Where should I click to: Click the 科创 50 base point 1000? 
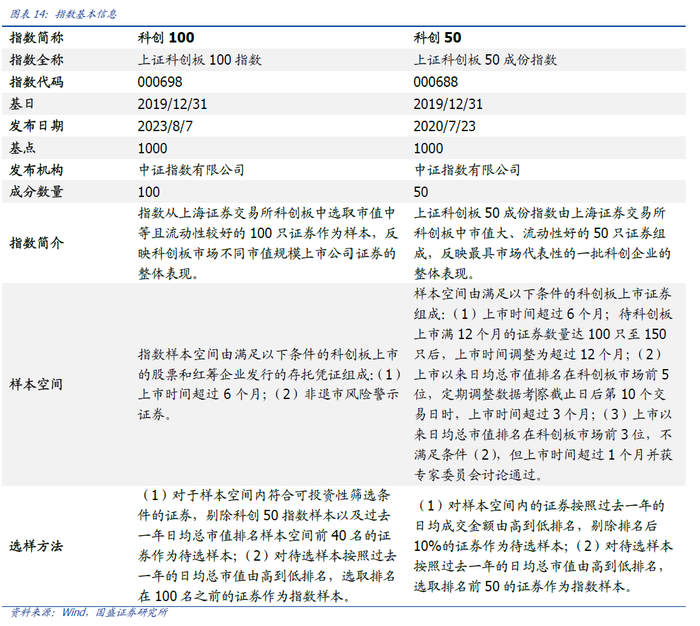click(x=428, y=148)
